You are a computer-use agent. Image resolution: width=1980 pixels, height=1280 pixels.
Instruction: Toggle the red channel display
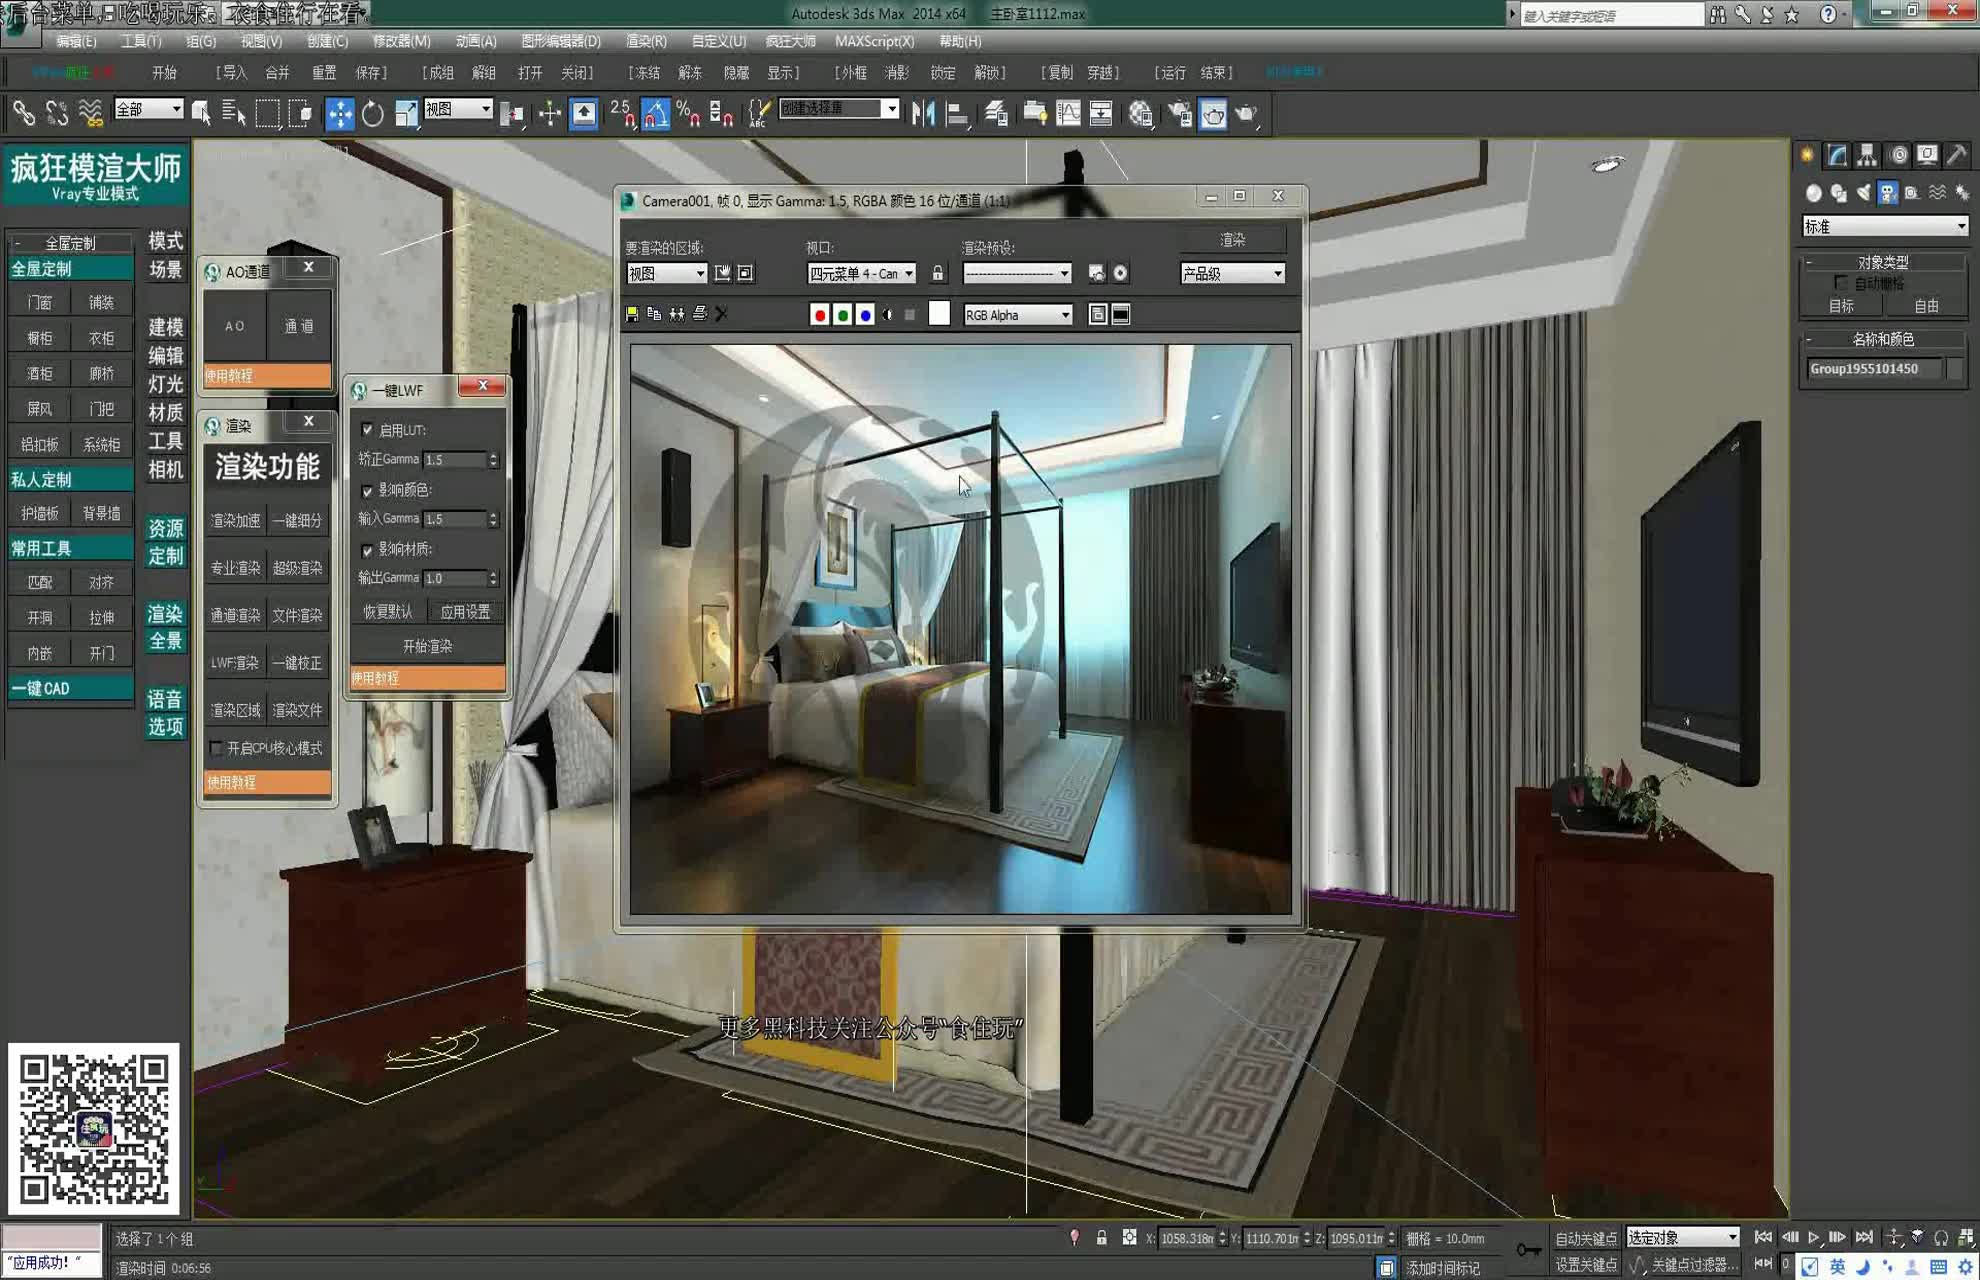[x=820, y=315]
